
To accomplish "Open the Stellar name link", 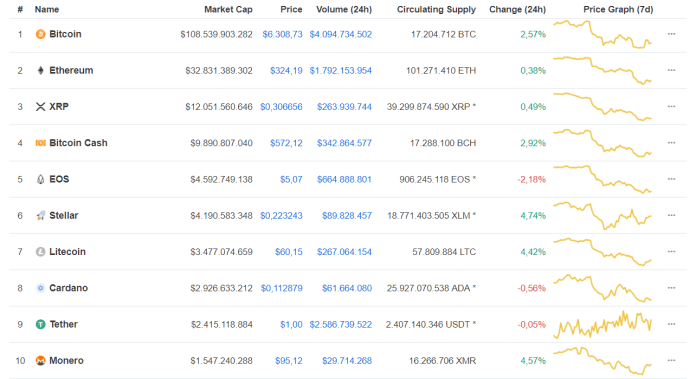I will pos(63,216).
